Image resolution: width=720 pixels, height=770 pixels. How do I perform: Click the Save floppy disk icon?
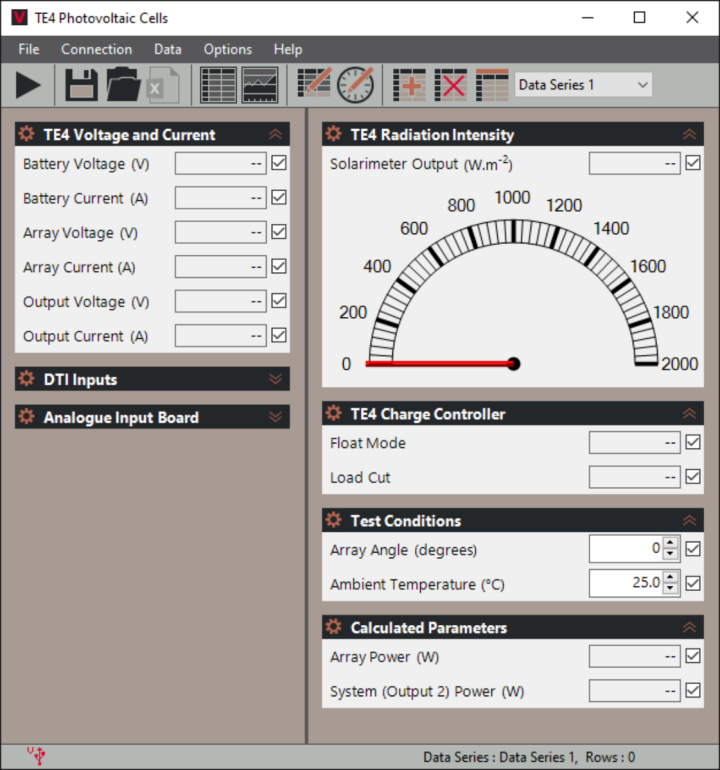pyautogui.click(x=81, y=85)
